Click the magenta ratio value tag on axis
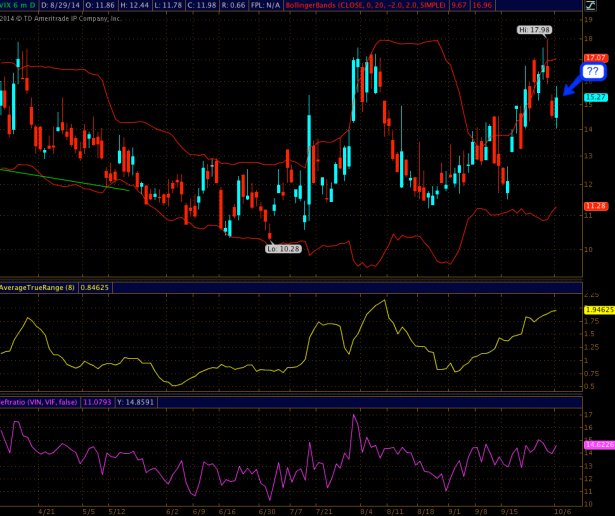Screen dimensions: 615x516 click(x=597, y=444)
